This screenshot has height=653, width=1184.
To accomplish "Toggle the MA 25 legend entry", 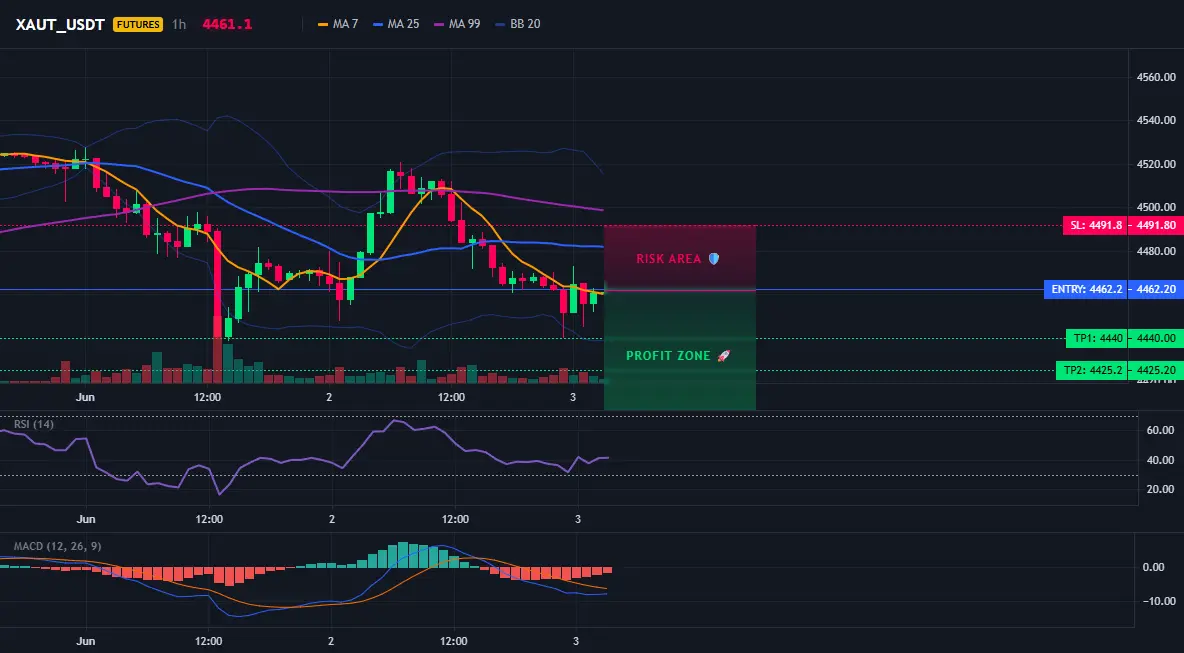I will point(396,24).
